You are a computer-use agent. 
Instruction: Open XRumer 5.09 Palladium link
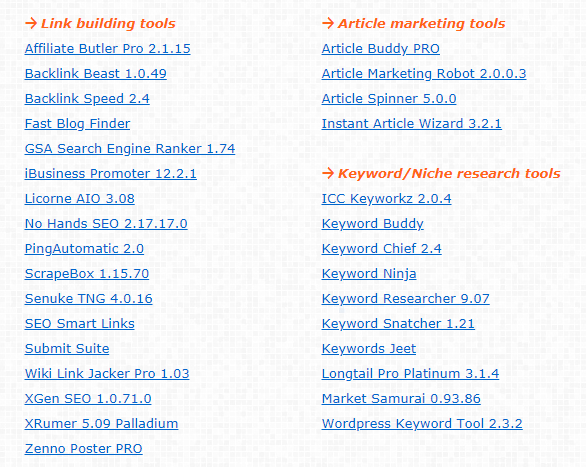tap(101, 424)
